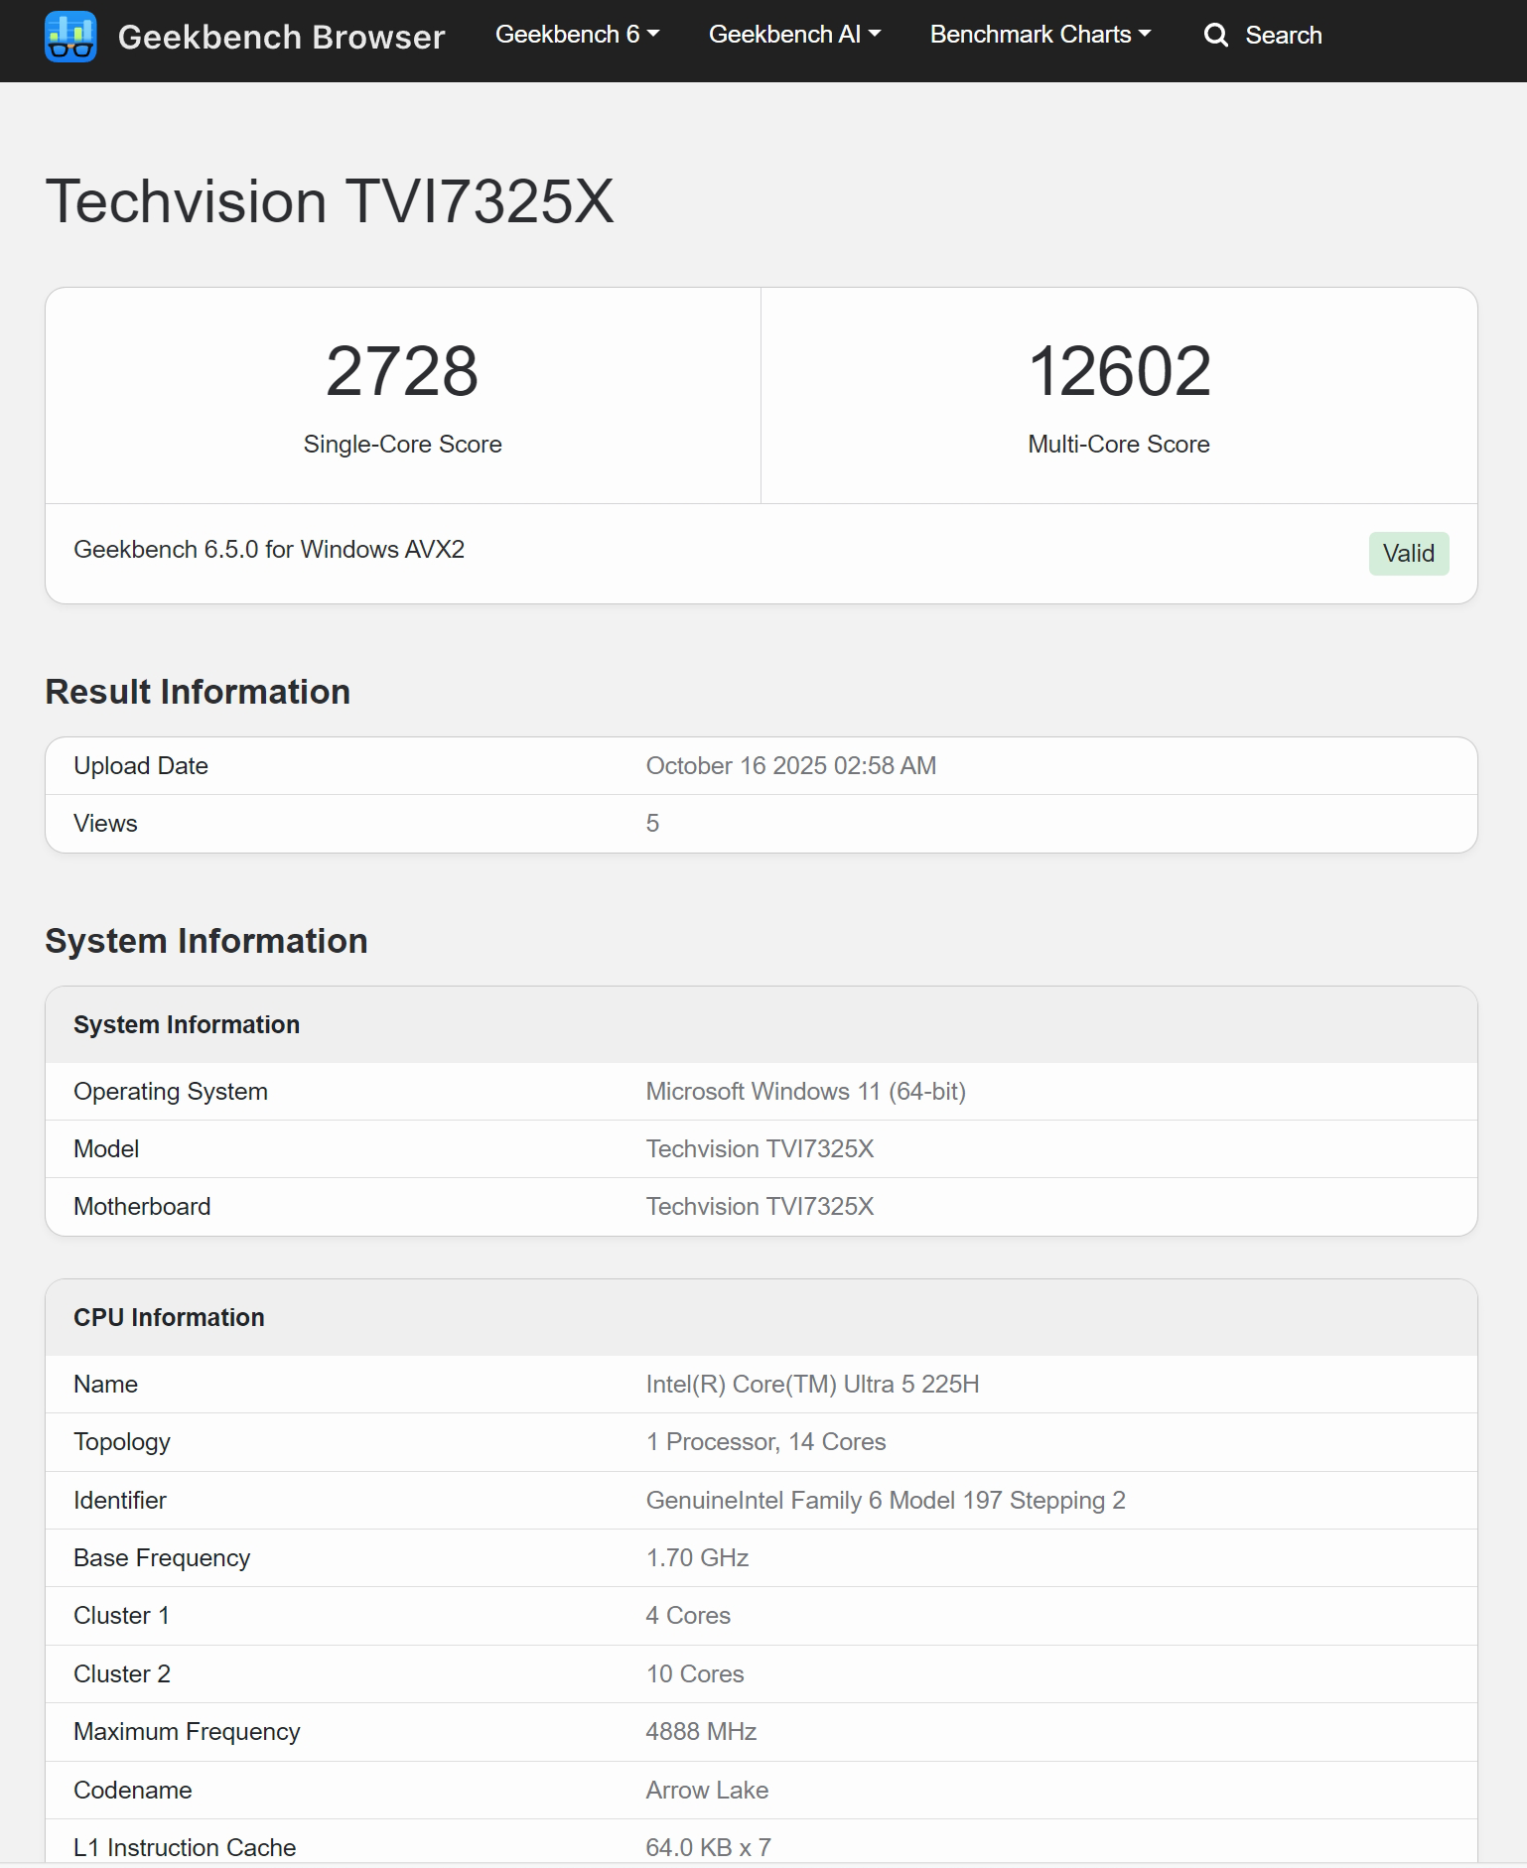Click the Geekbench logo icon
Image resolution: width=1527 pixels, height=1868 pixels.
(x=71, y=36)
